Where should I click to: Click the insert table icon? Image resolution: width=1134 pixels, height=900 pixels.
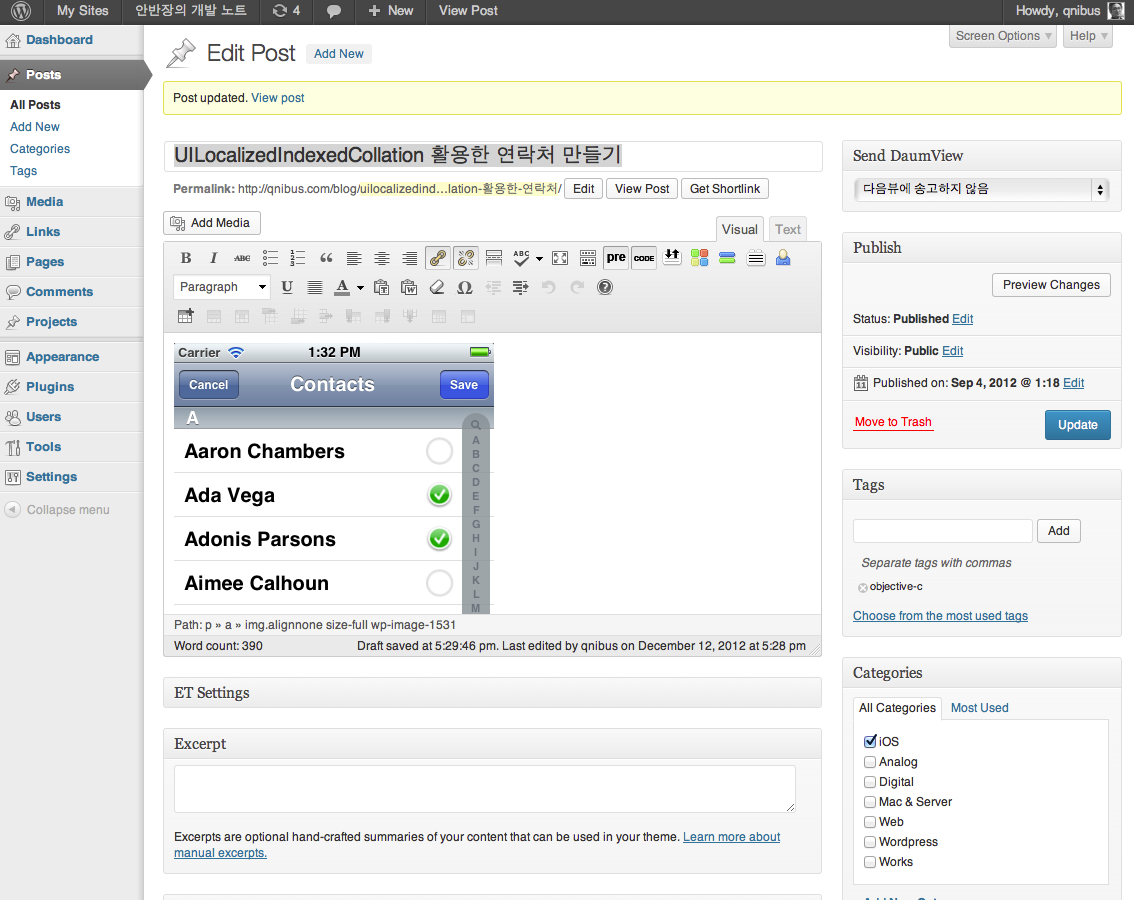(x=186, y=316)
